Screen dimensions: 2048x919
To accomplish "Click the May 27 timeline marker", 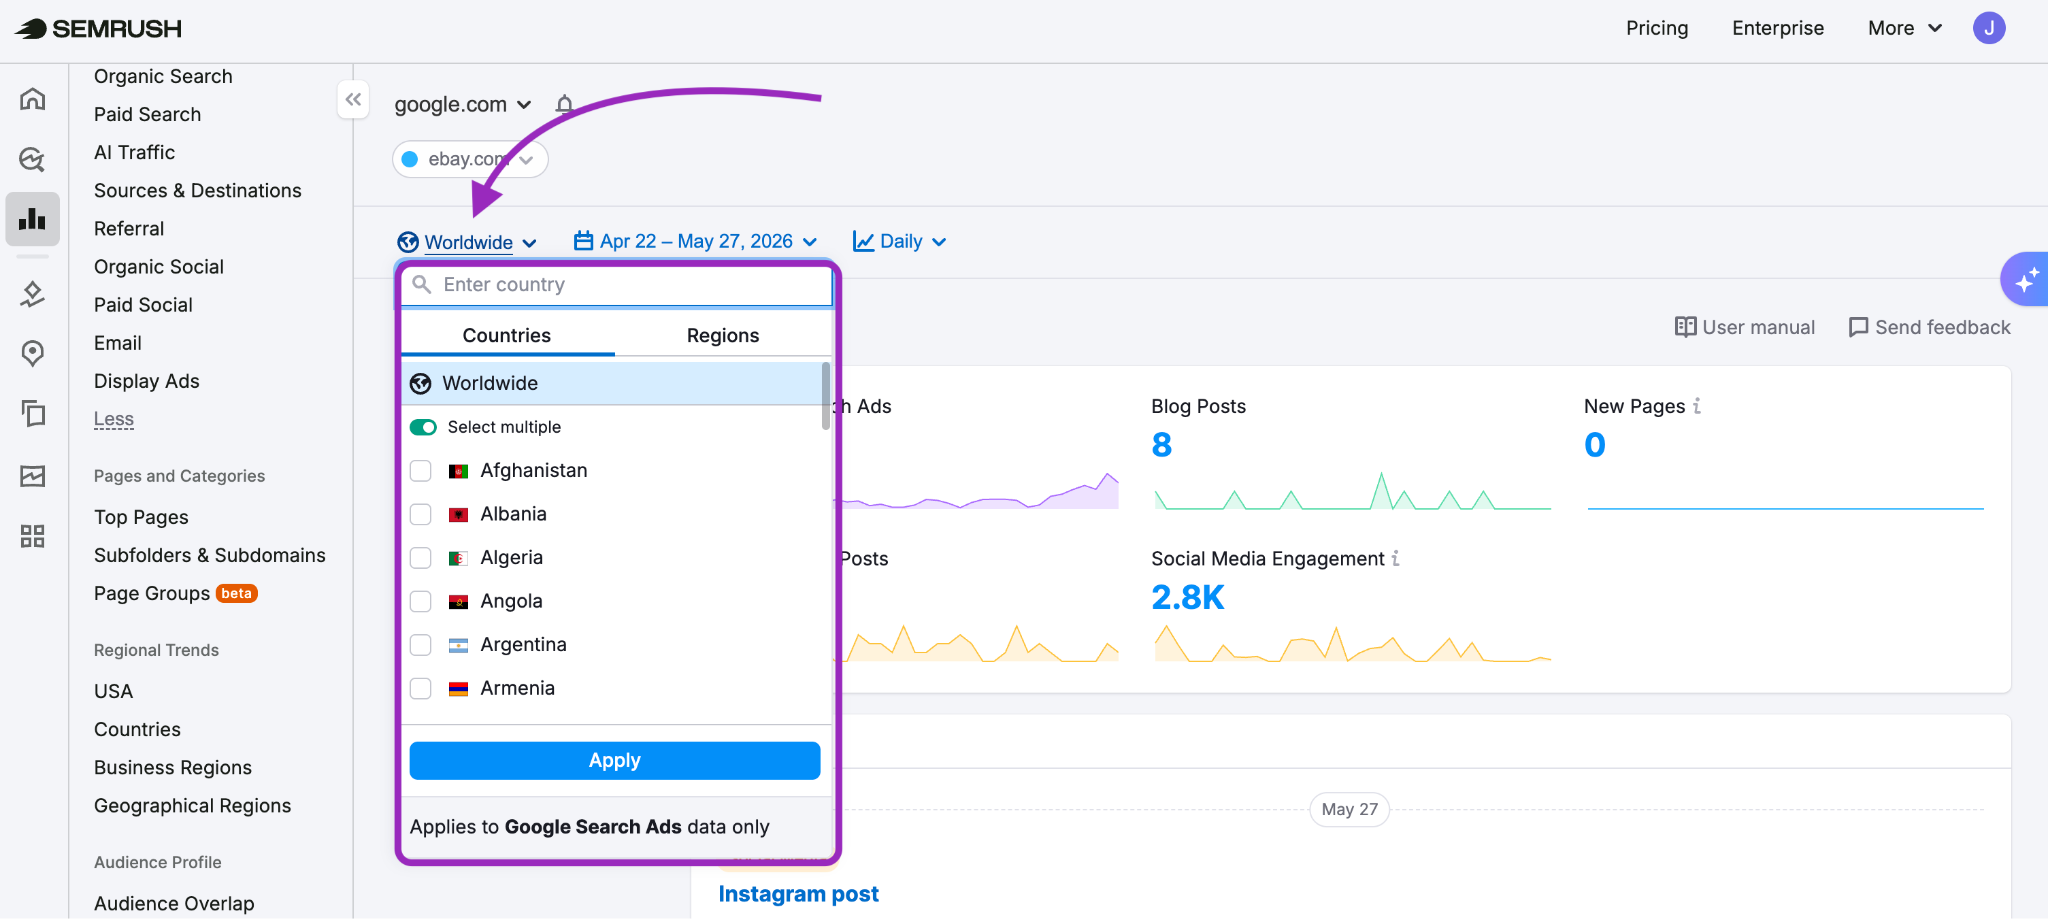I will (1350, 809).
